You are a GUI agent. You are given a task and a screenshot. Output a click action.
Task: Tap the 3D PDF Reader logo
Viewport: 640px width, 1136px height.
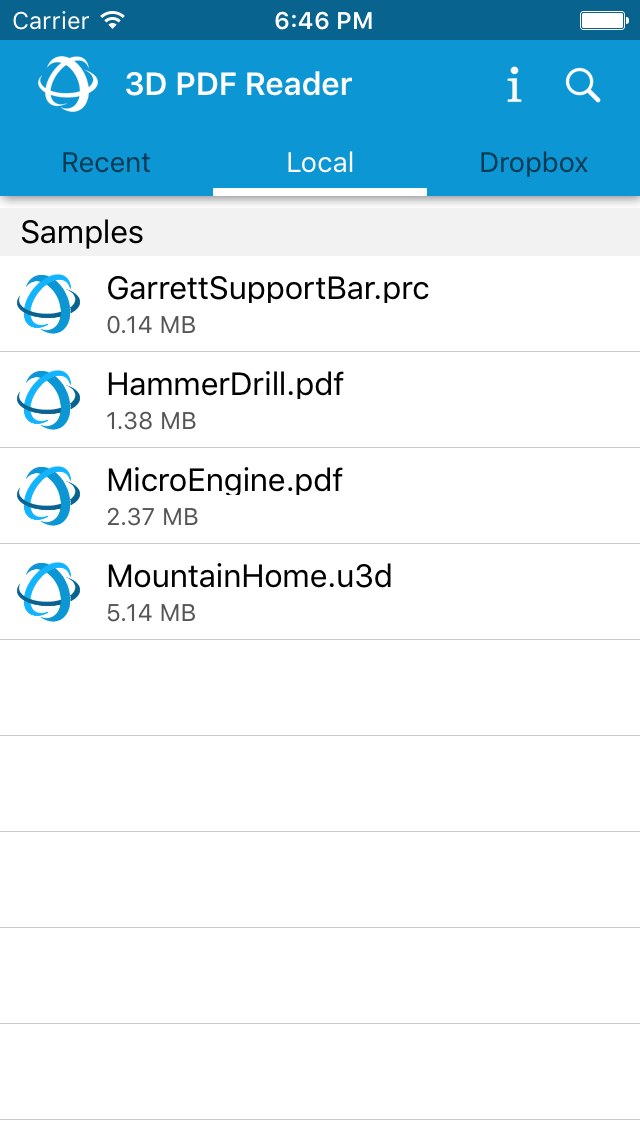coord(68,84)
